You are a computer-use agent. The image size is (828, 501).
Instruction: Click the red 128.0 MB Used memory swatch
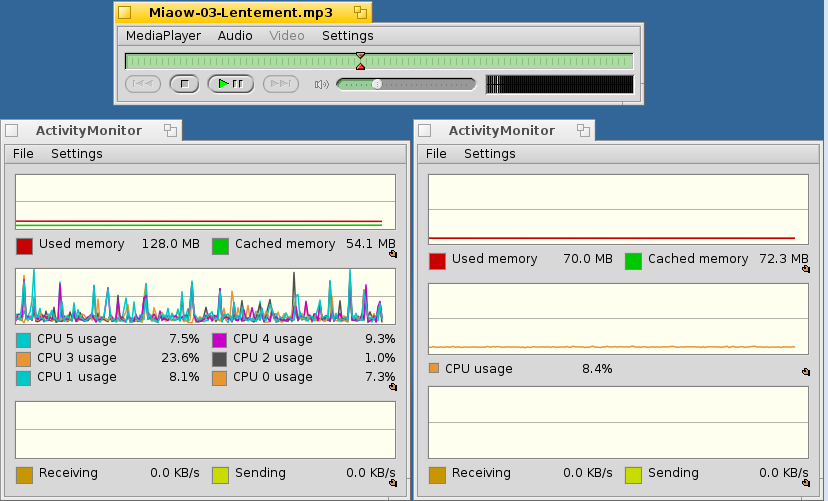pyautogui.click(x=24, y=245)
